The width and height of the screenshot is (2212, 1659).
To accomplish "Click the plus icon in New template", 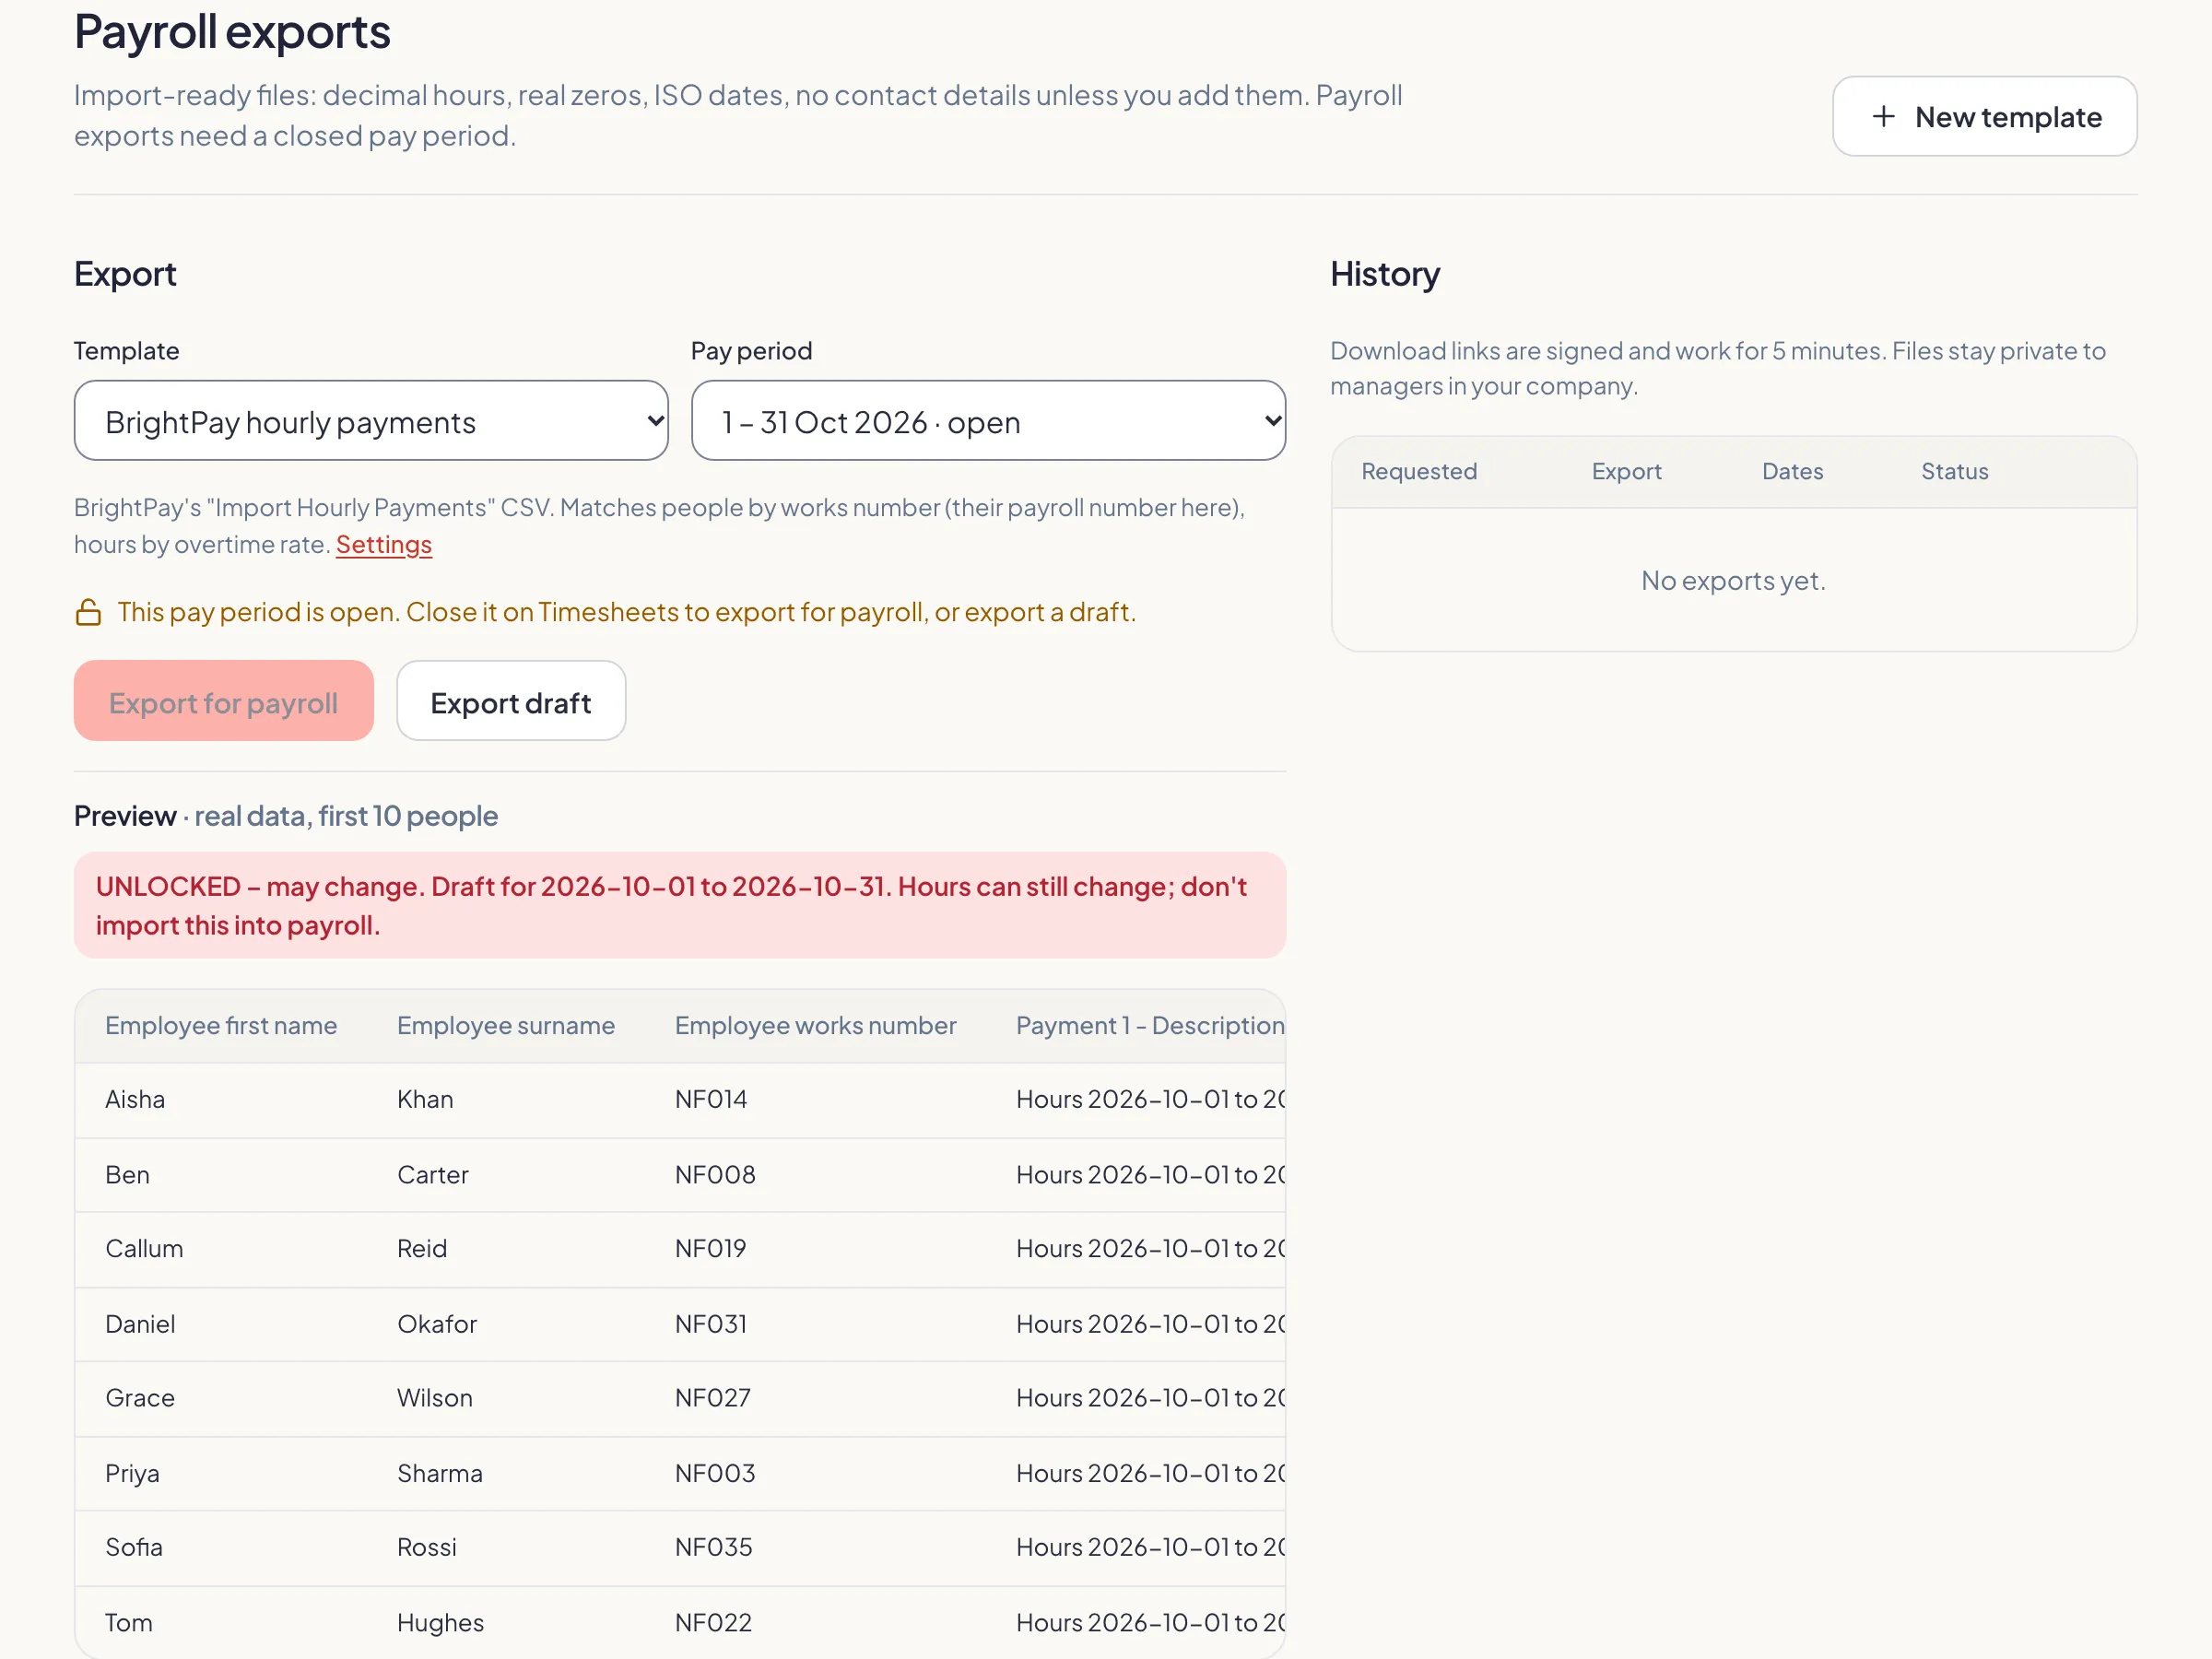I will [1883, 117].
